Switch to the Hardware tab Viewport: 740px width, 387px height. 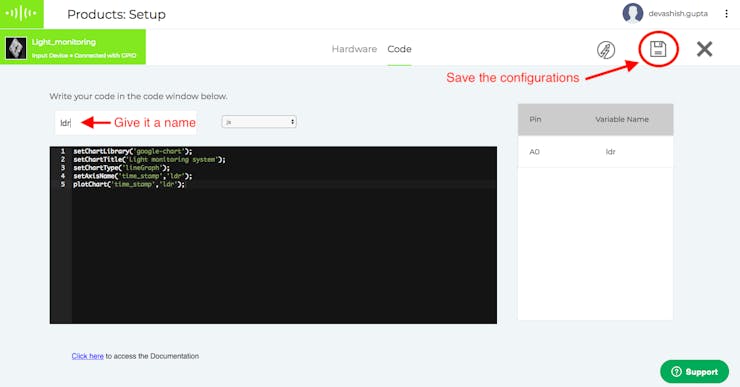click(x=354, y=49)
